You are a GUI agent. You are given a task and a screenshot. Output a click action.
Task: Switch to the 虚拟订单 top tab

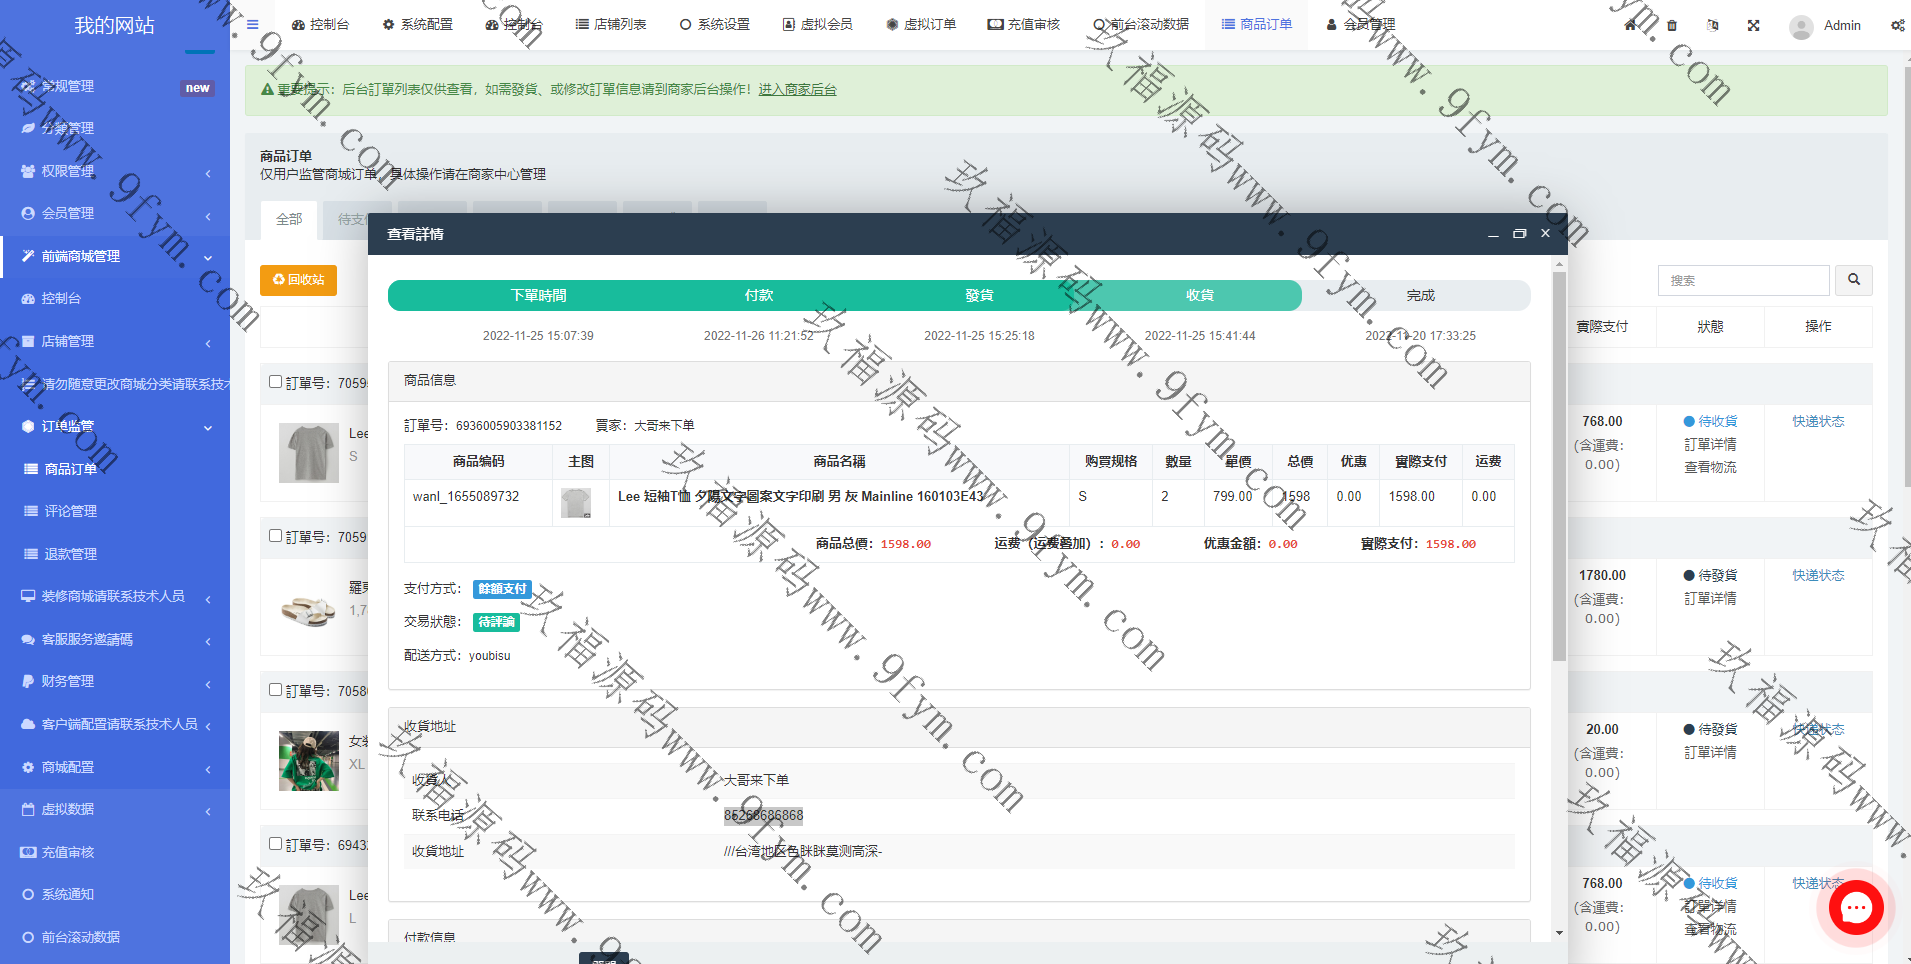point(921,24)
